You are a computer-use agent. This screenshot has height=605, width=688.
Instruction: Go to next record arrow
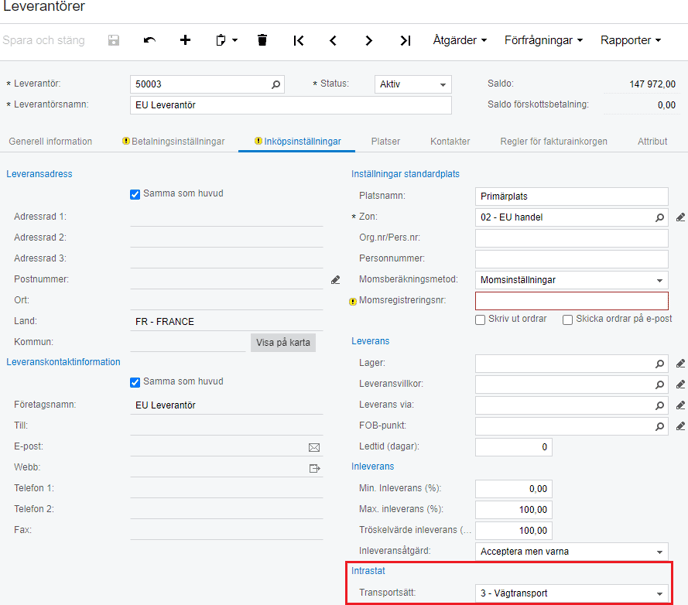tap(369, 41)
